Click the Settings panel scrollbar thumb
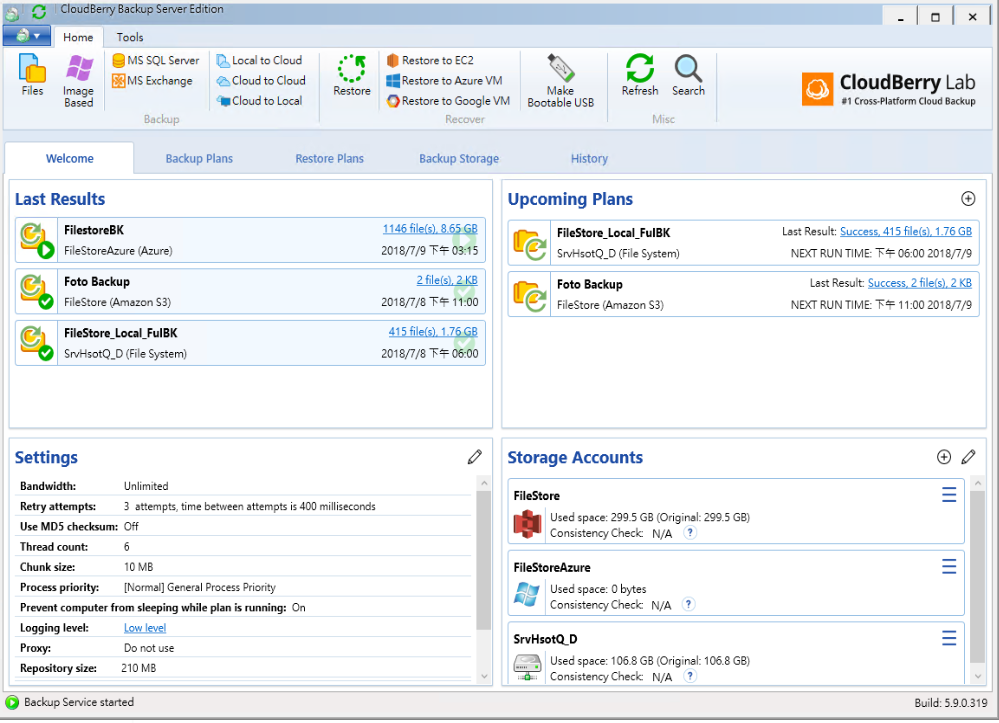This screenshot has height=723, width=999. [x=484, y=560]
